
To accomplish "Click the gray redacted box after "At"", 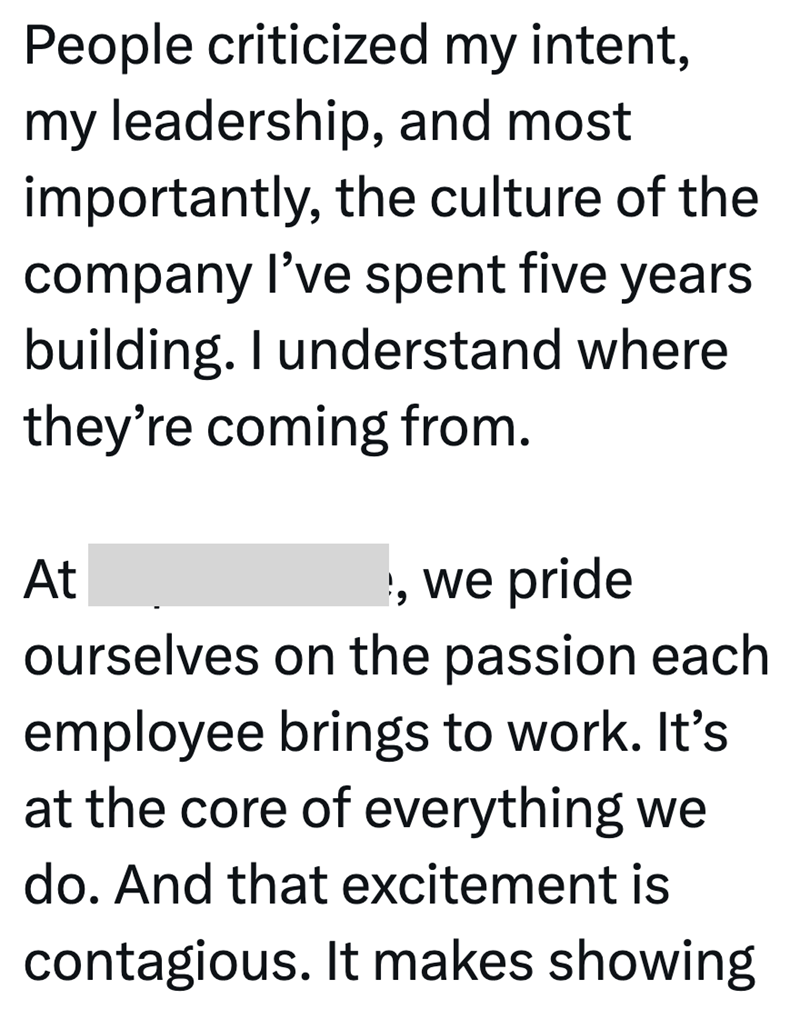I will pyautogui.click(x=238, y=575).
